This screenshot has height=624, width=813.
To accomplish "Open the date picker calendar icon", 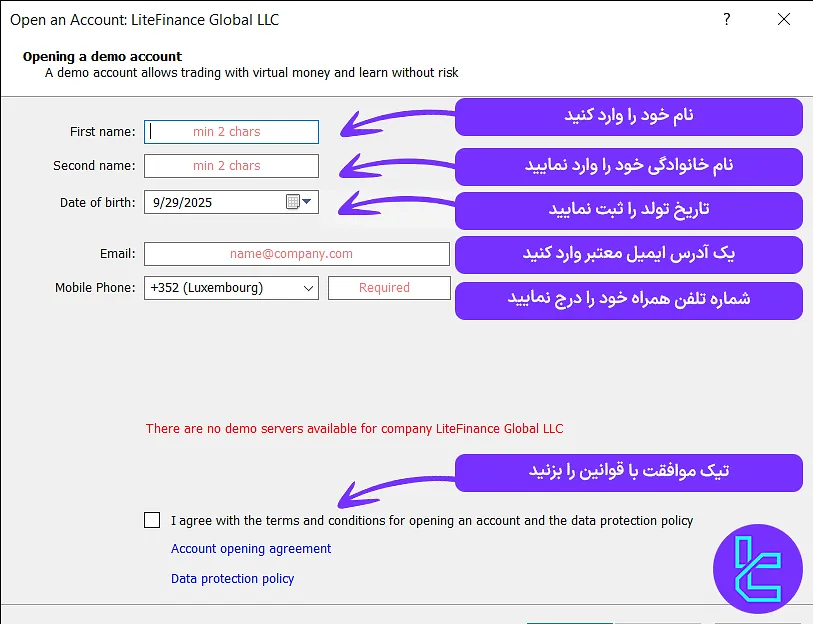I will pyautogui.click(x=295, y=202).
